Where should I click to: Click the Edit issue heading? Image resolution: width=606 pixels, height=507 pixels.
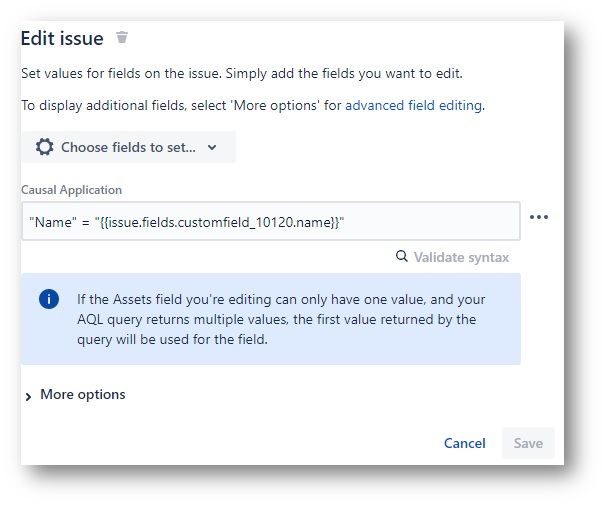62,39
